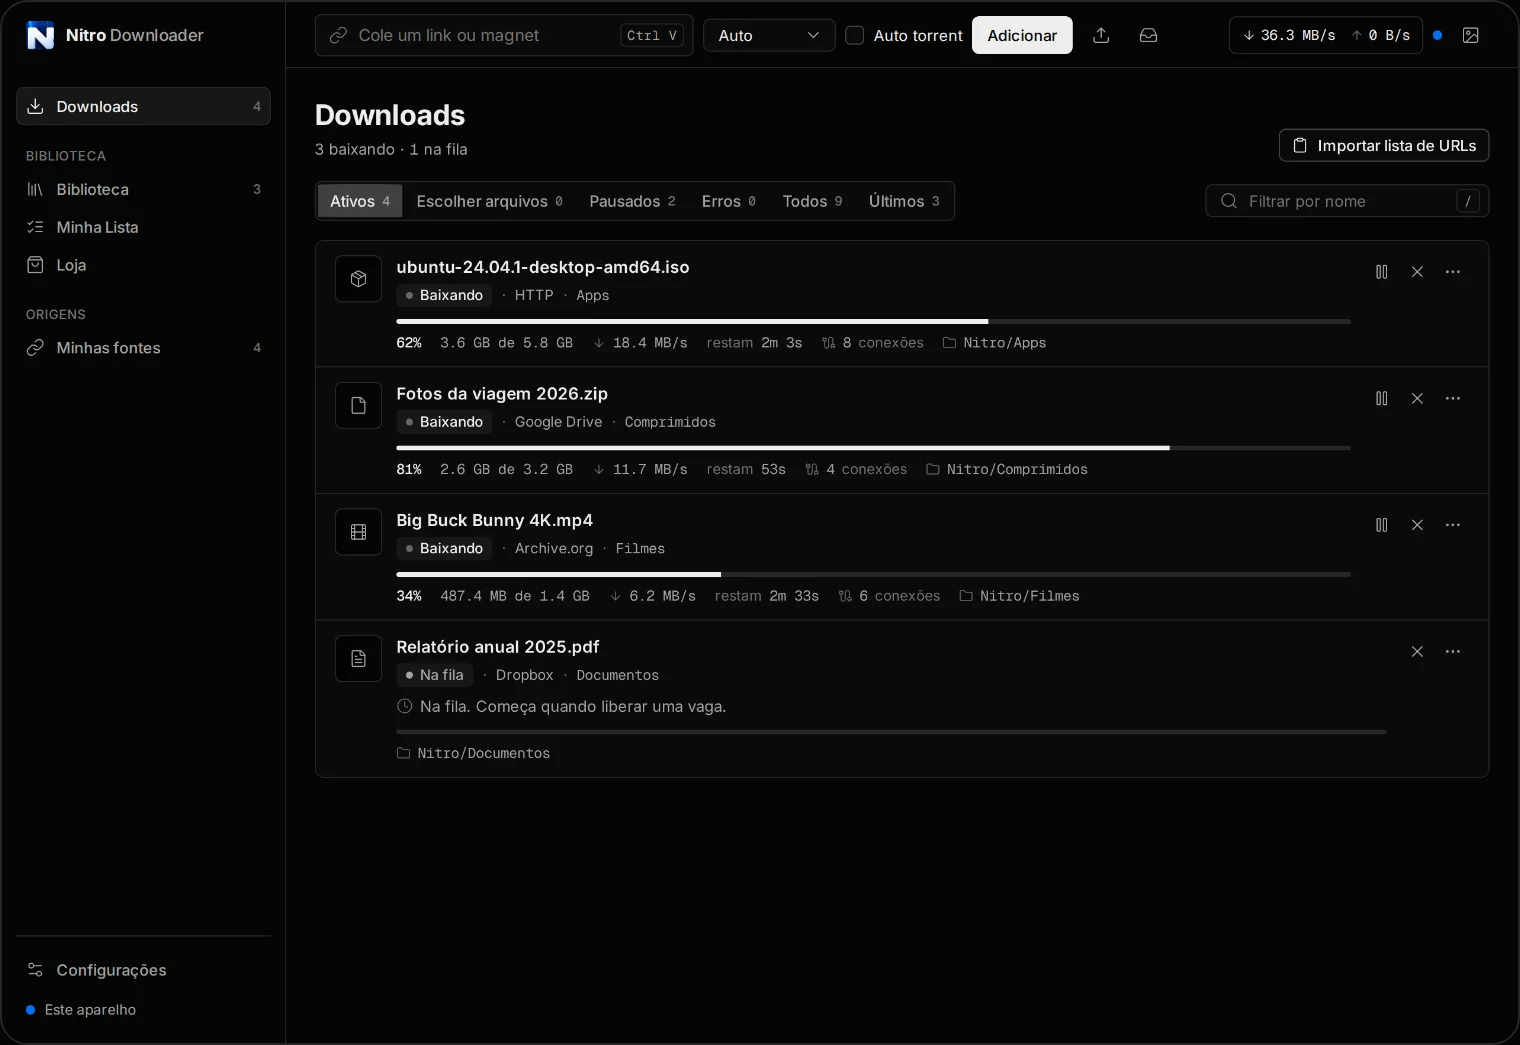Open the Auto mode dropdown

coord(769,35)
